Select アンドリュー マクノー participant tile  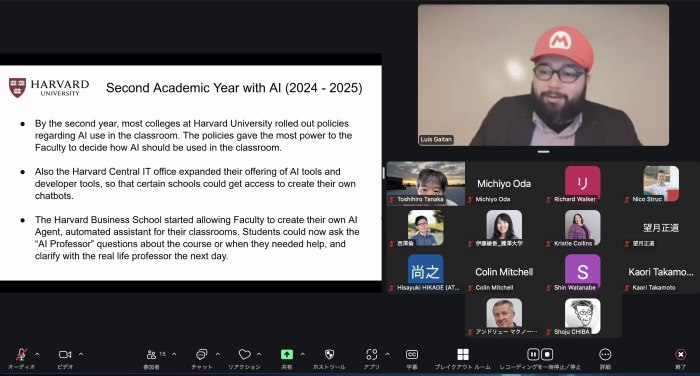pyautogui.click(x=504, y=316)
